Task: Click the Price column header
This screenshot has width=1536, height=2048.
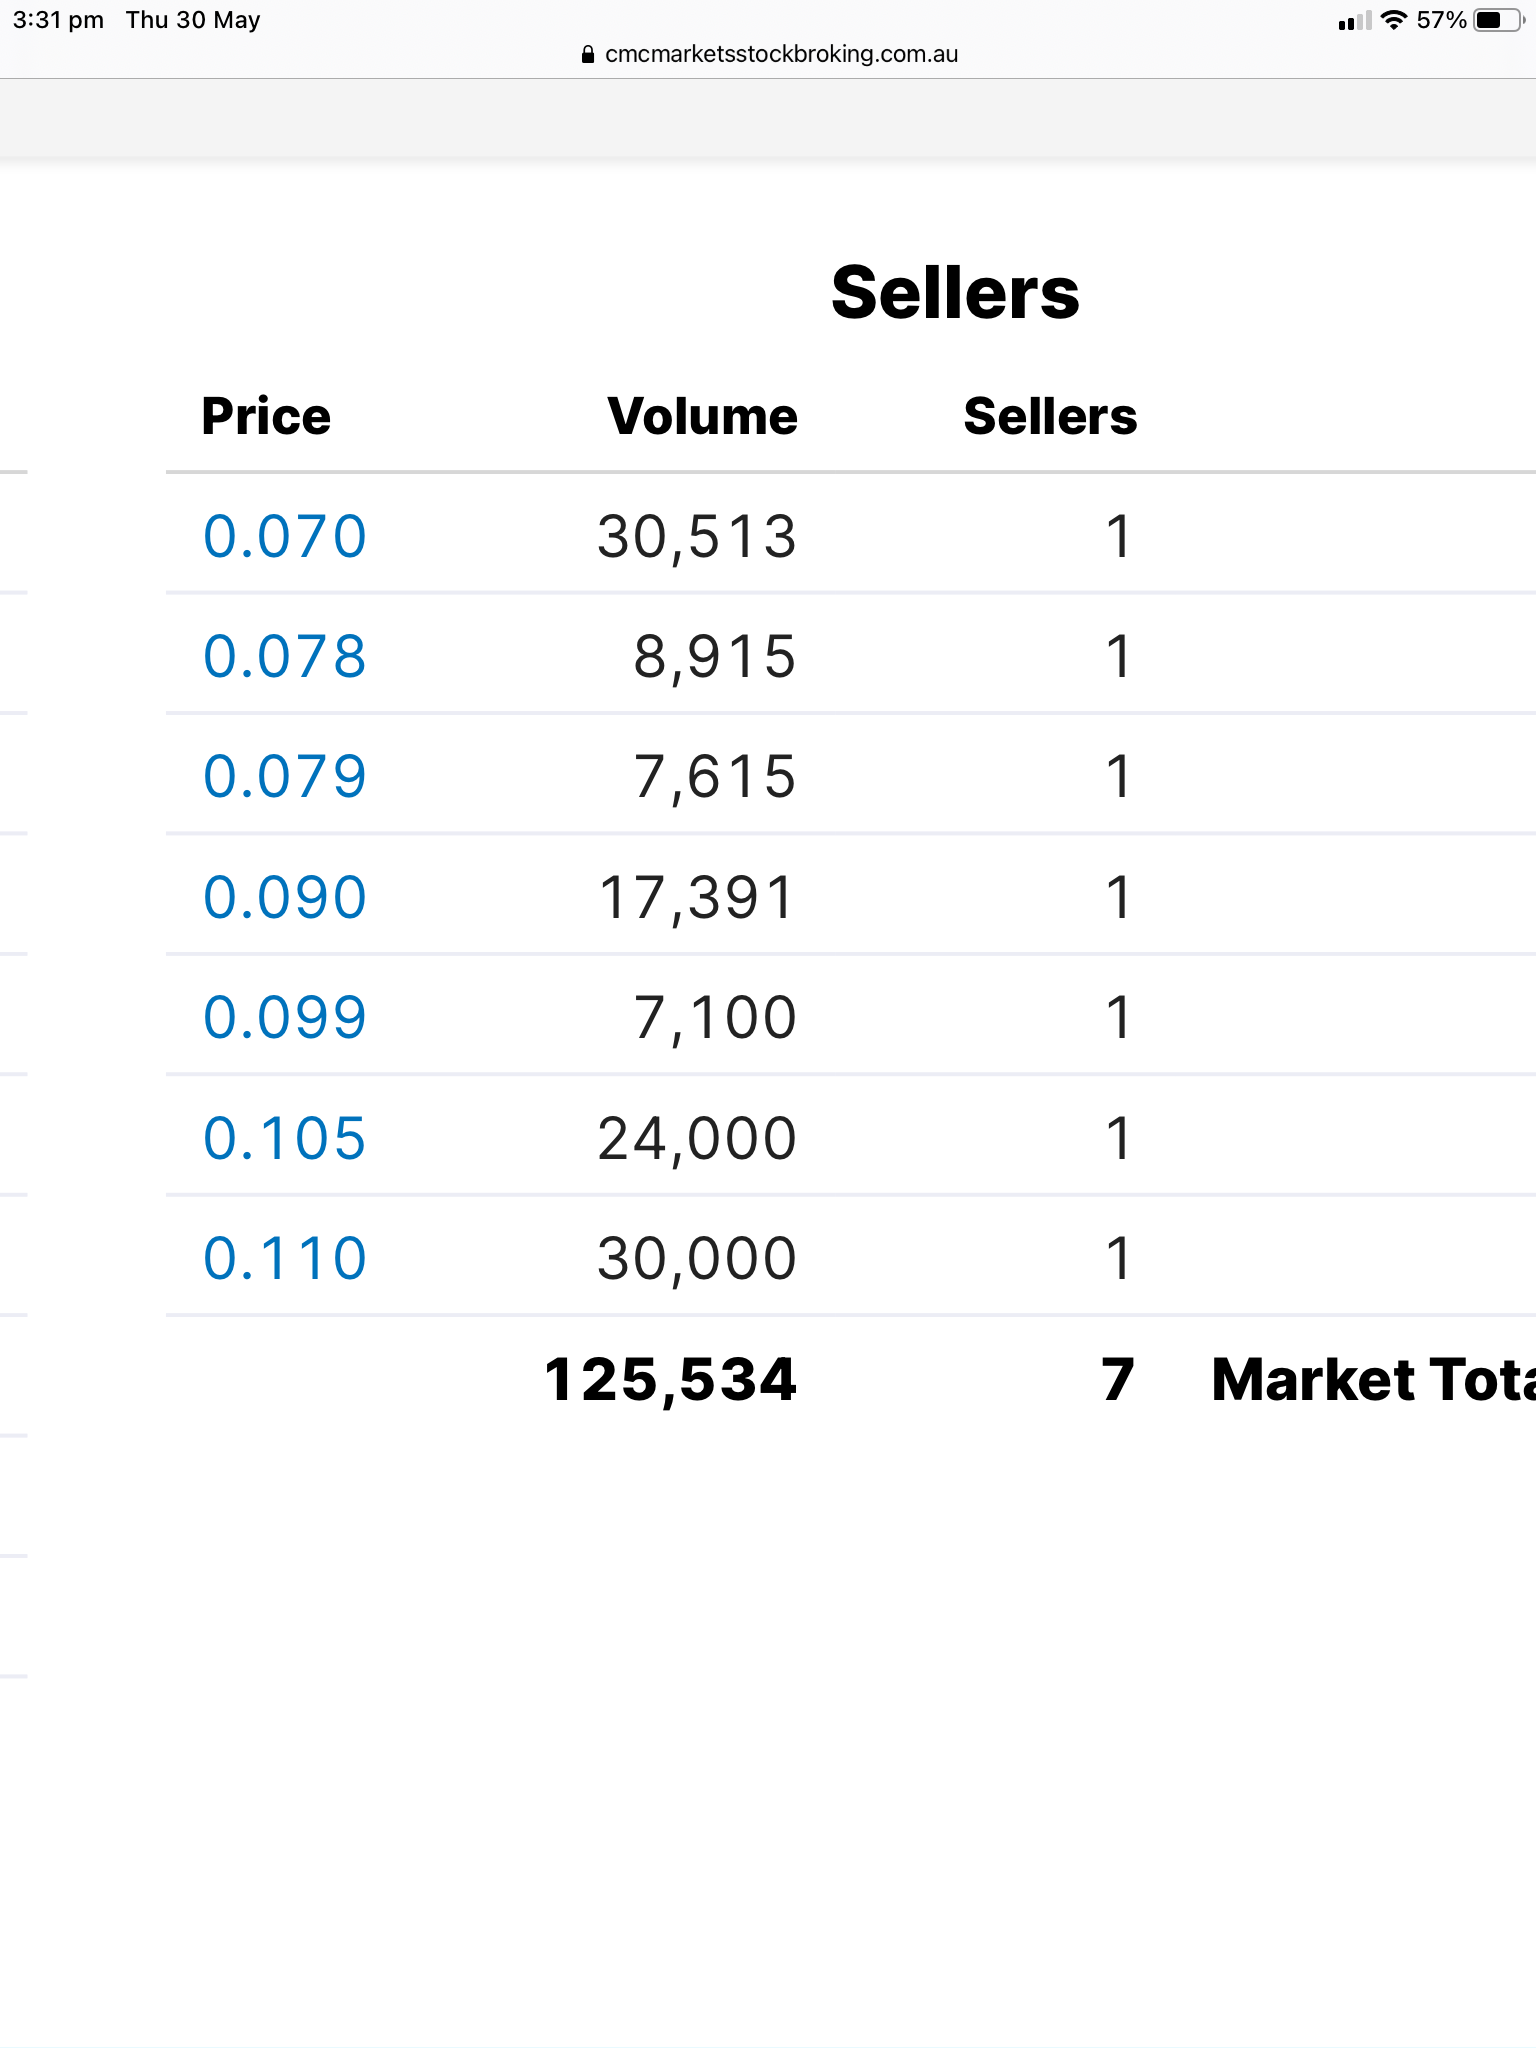Action: pyautogui.click(x=266, y=416)
